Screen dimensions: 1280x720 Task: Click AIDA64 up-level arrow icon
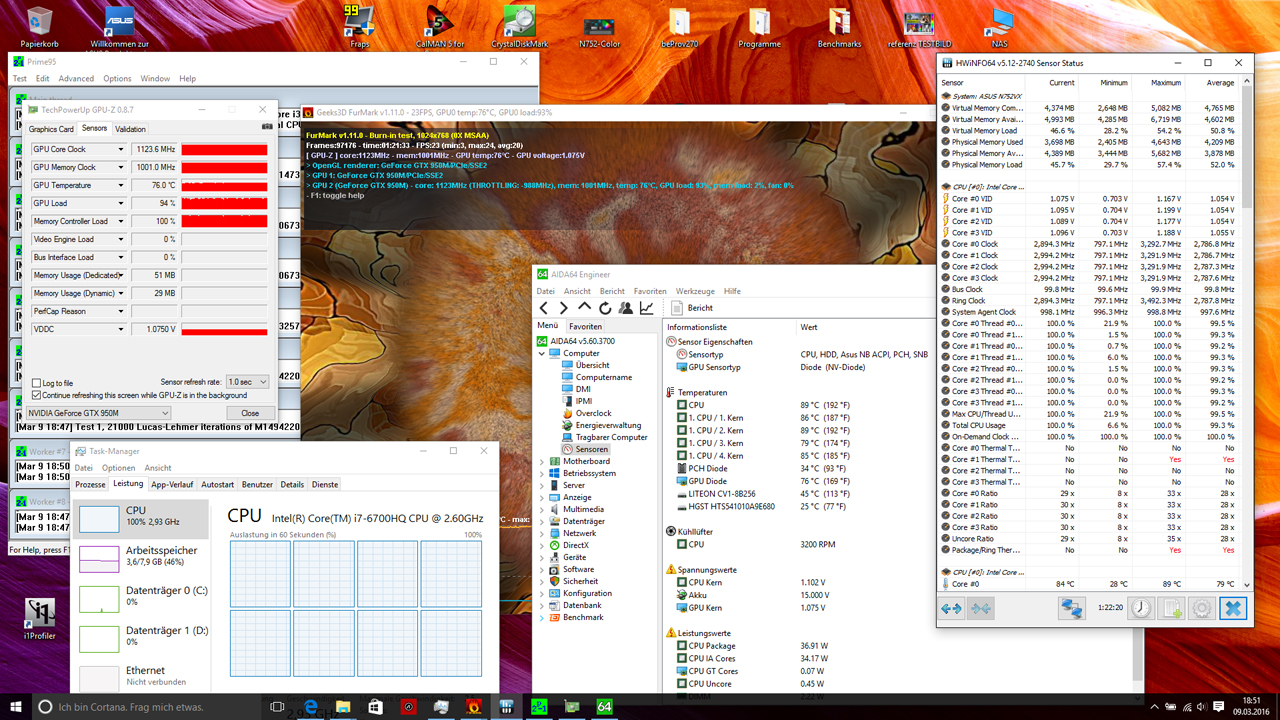coord(585,308)
